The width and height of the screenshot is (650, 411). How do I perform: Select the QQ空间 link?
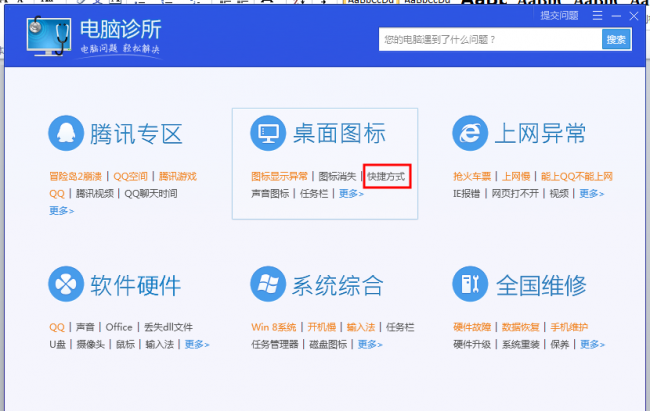click(x=131, y=176)
